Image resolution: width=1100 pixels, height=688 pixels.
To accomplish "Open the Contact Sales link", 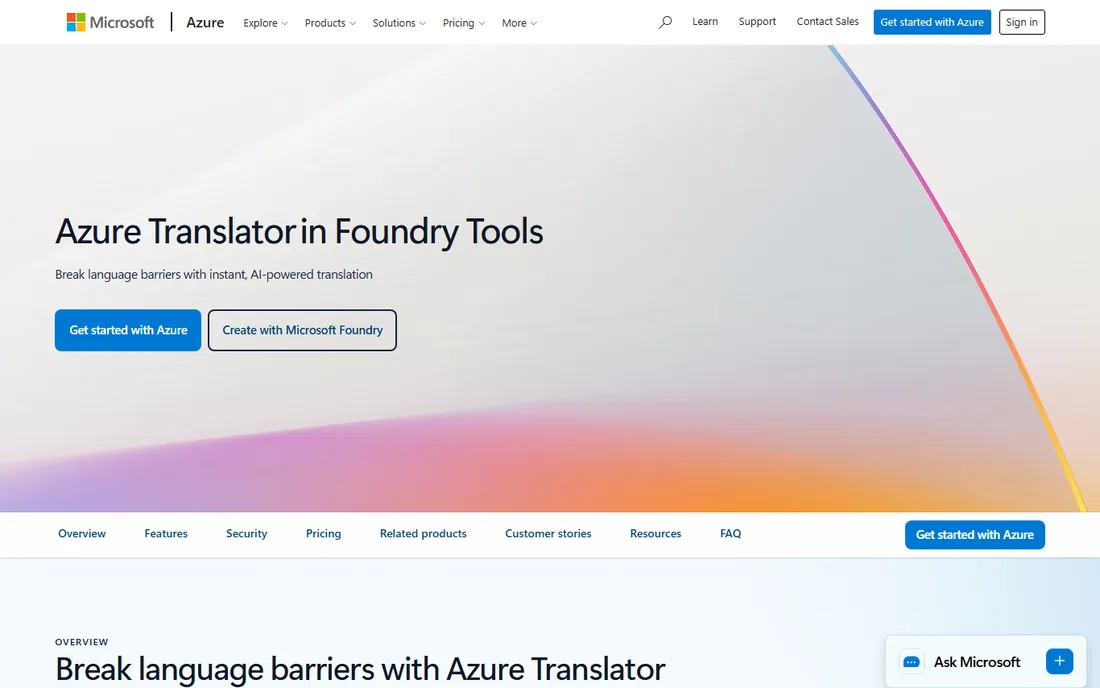I will (x=827, y=22).
